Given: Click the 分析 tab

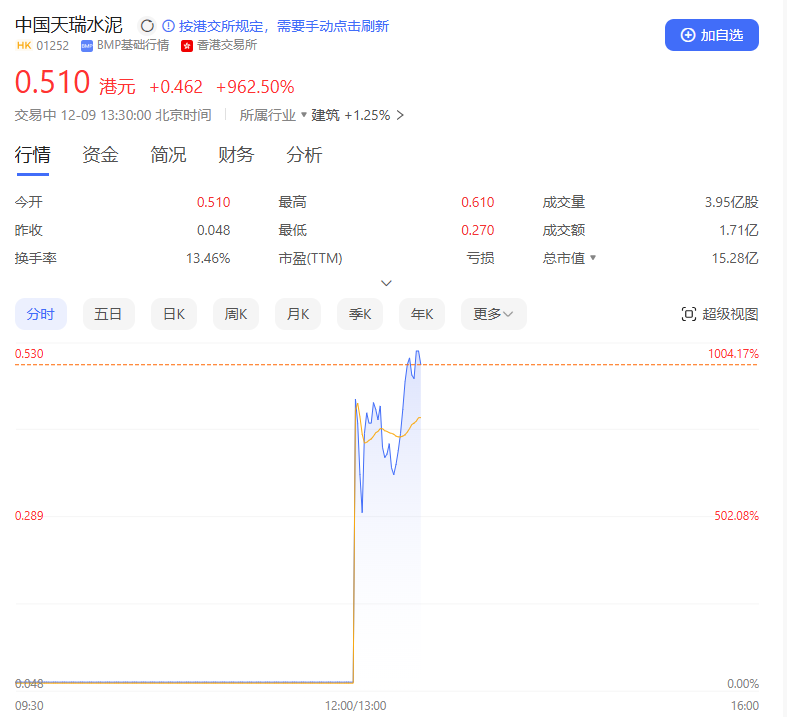Looking at the screenshot, I should (304, 155).
